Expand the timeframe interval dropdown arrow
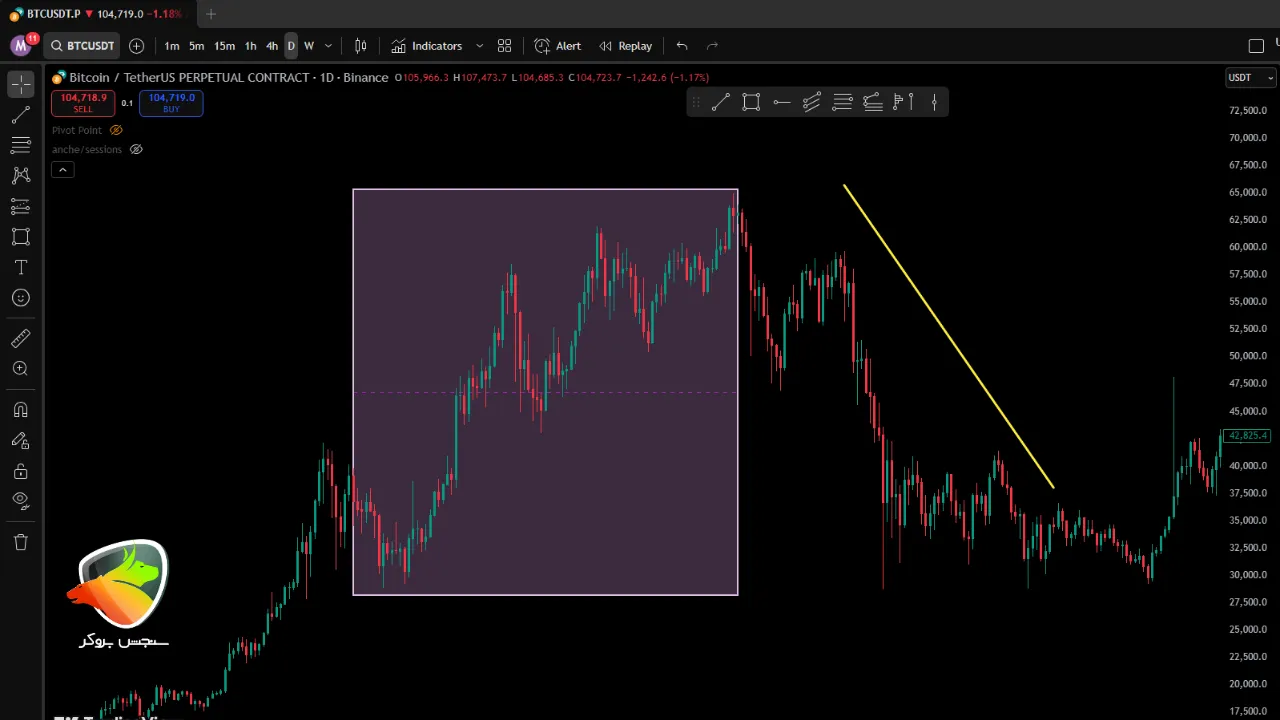1280x720 pixels. coord(328,46)
